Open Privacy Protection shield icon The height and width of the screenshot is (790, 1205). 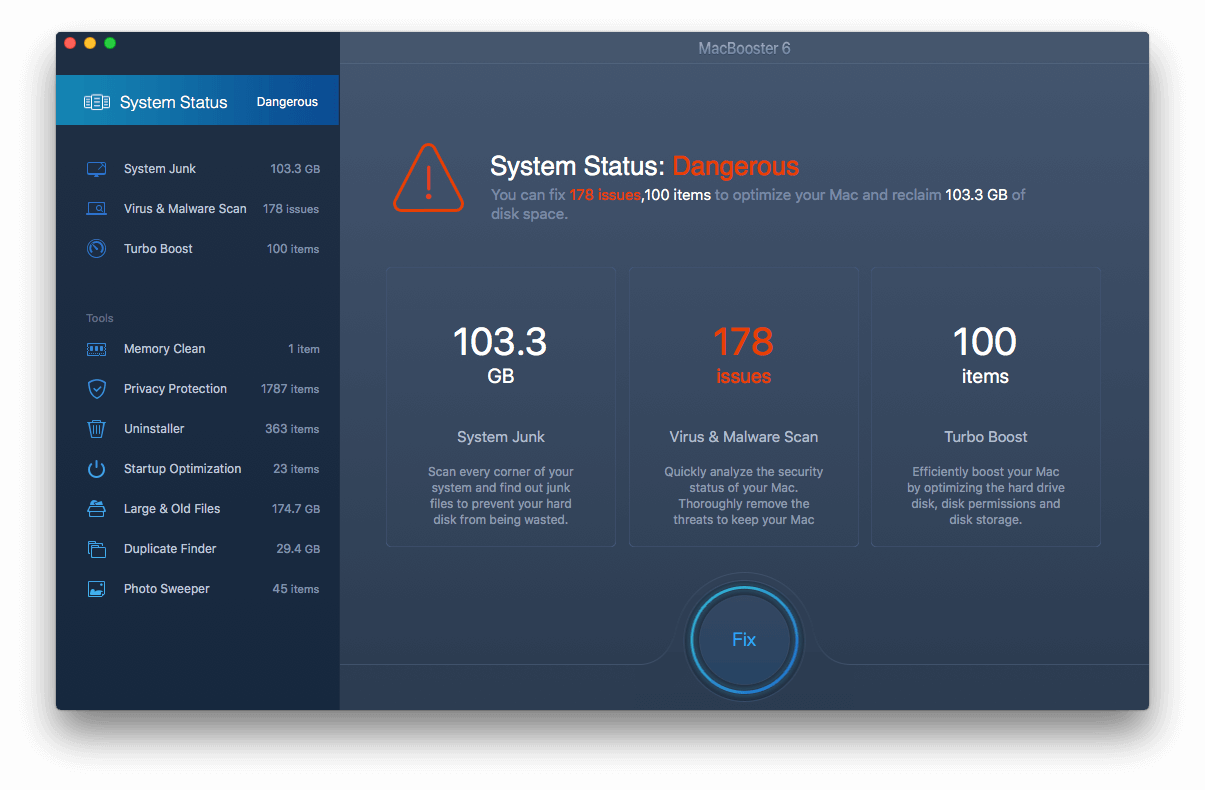95,388
